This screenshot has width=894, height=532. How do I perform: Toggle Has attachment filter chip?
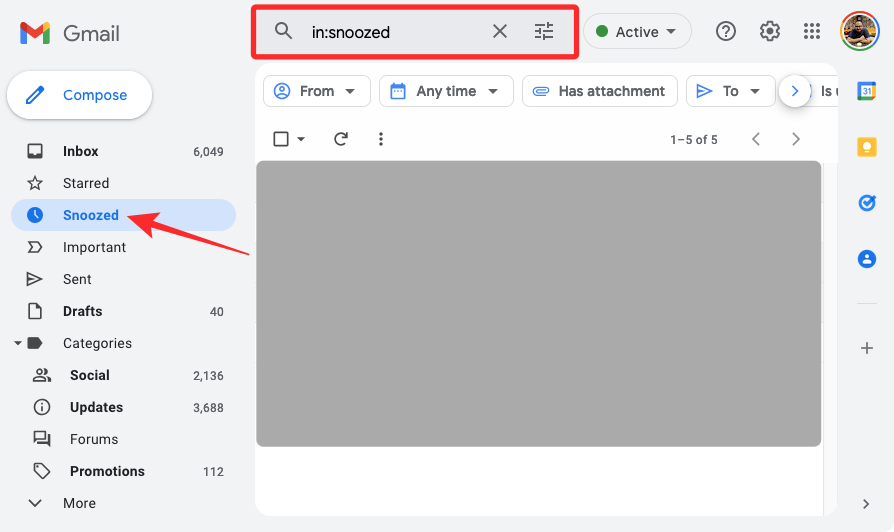599,91
